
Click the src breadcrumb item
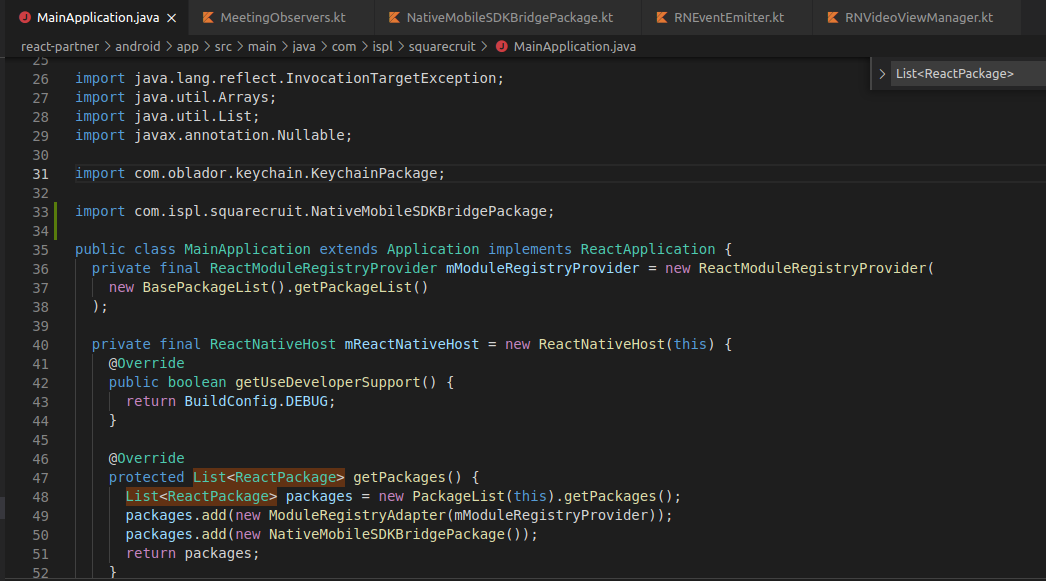pos(221,46)
